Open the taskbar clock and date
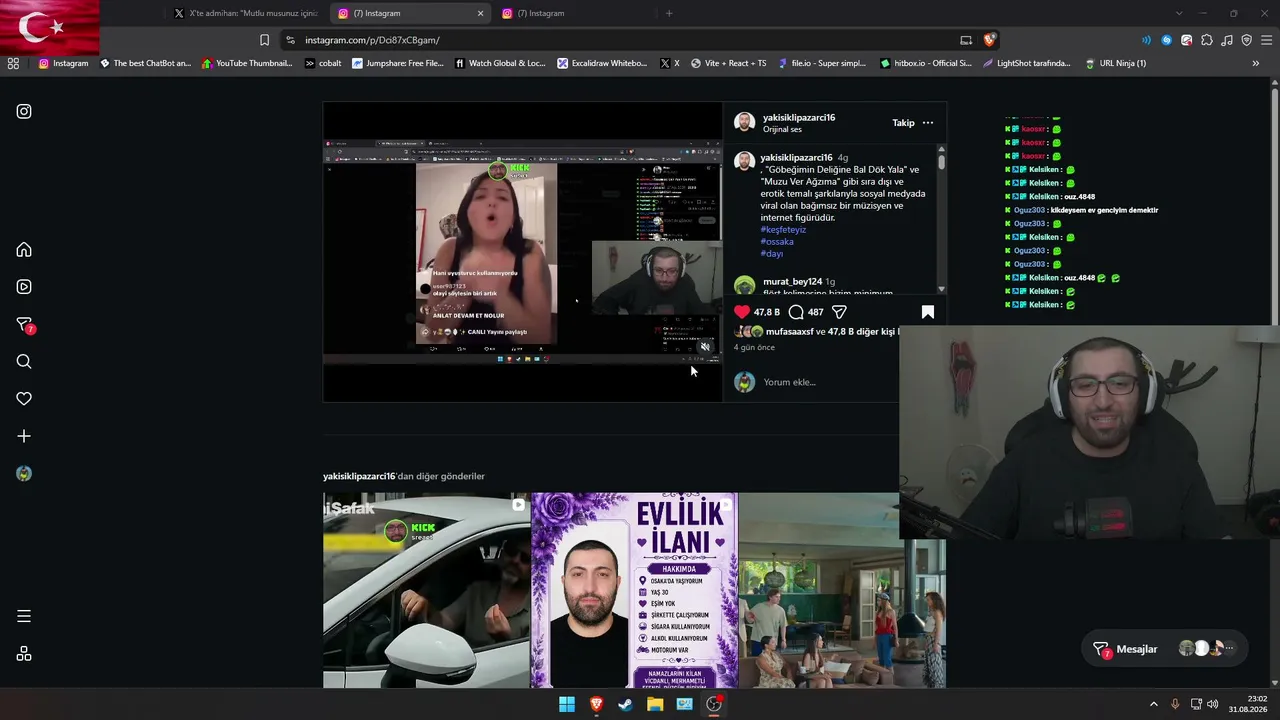This screenshot has height=720, width=1280. coord(1248,704)
